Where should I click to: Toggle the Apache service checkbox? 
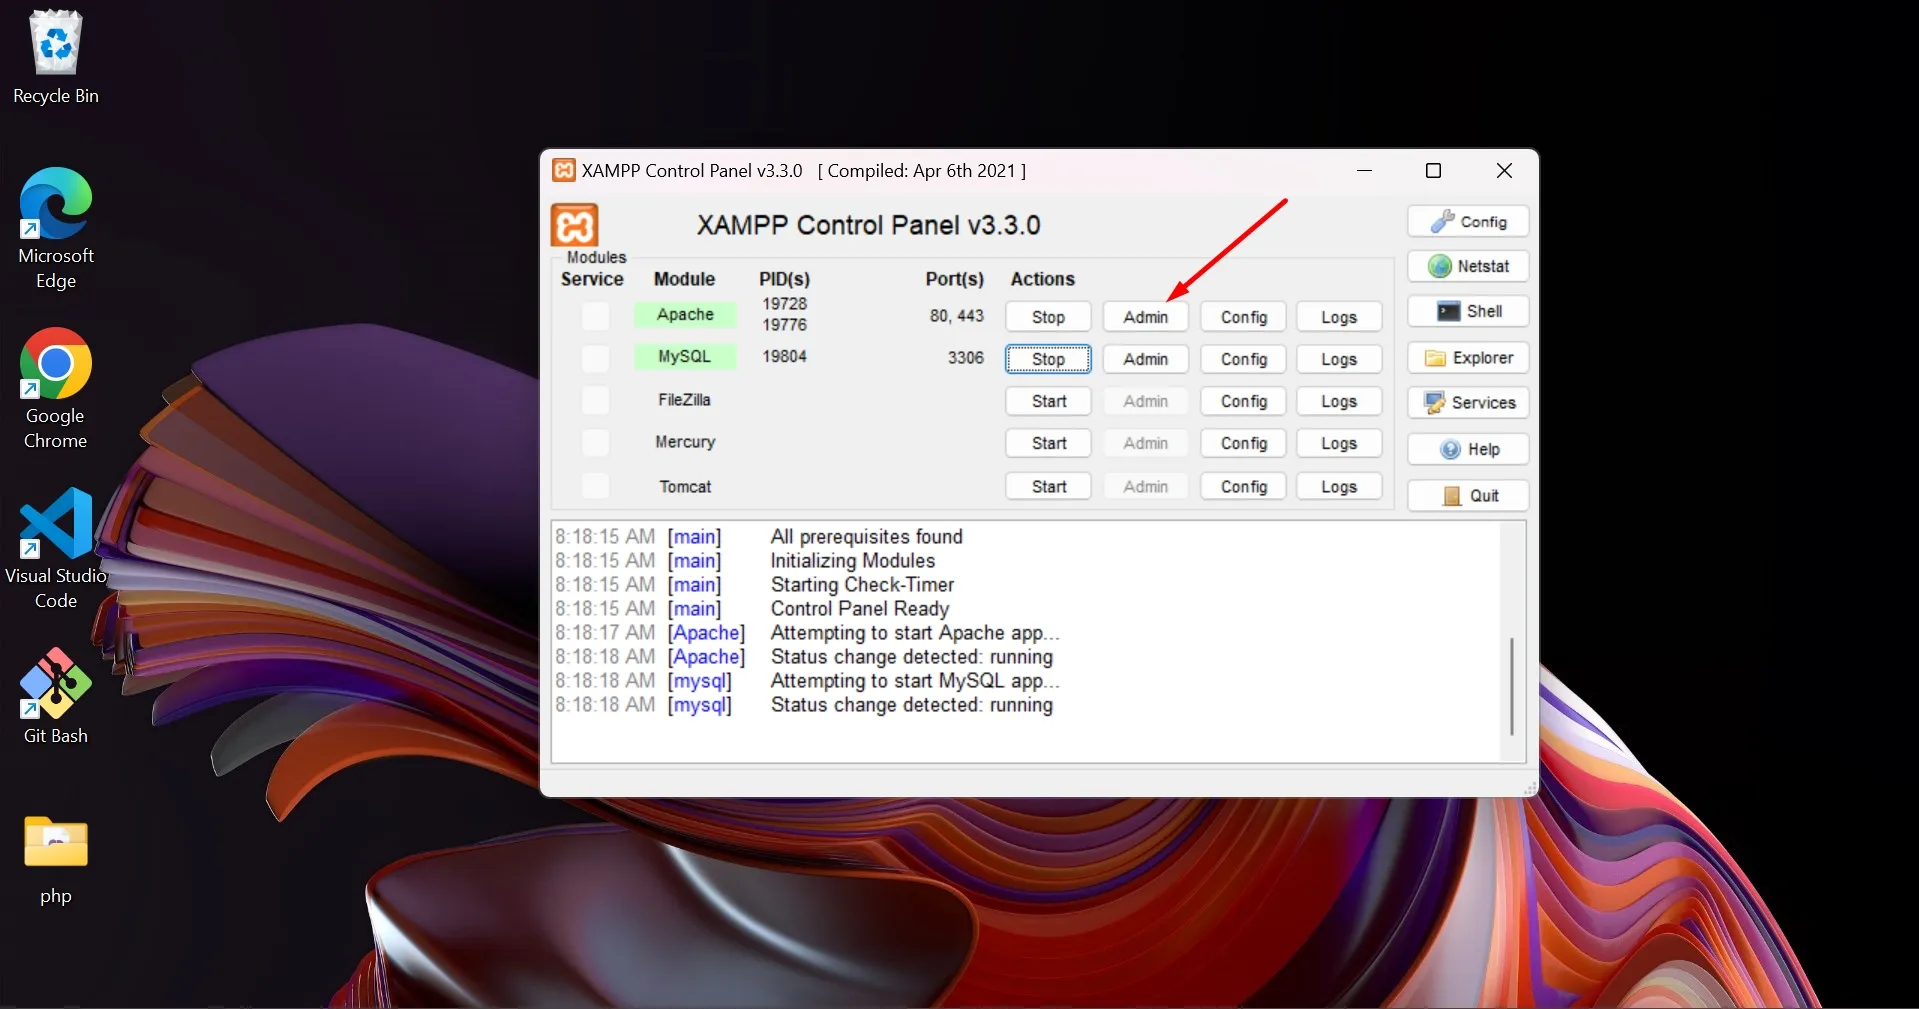[595, 316]
